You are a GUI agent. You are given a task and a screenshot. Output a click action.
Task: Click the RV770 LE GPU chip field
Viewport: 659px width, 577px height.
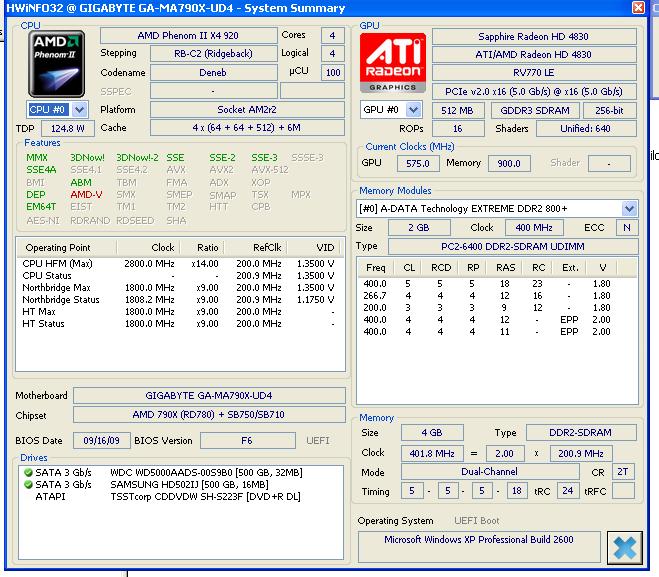coord(534,73)
